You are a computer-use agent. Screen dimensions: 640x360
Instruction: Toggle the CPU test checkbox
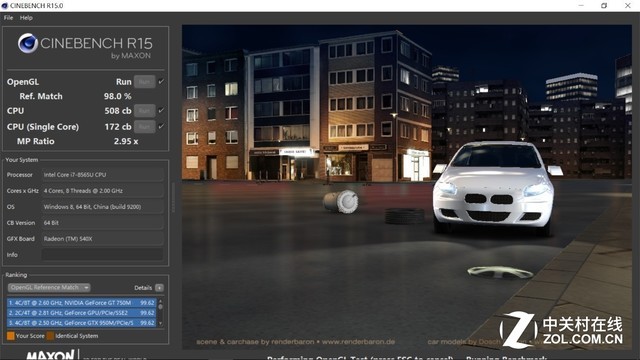pyautogui.click(x=161, y=110)
